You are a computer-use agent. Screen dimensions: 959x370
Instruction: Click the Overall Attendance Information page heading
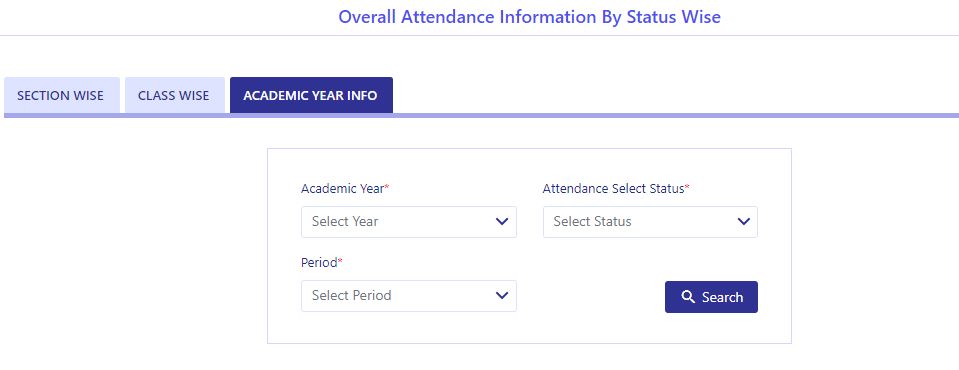[530, 17]
